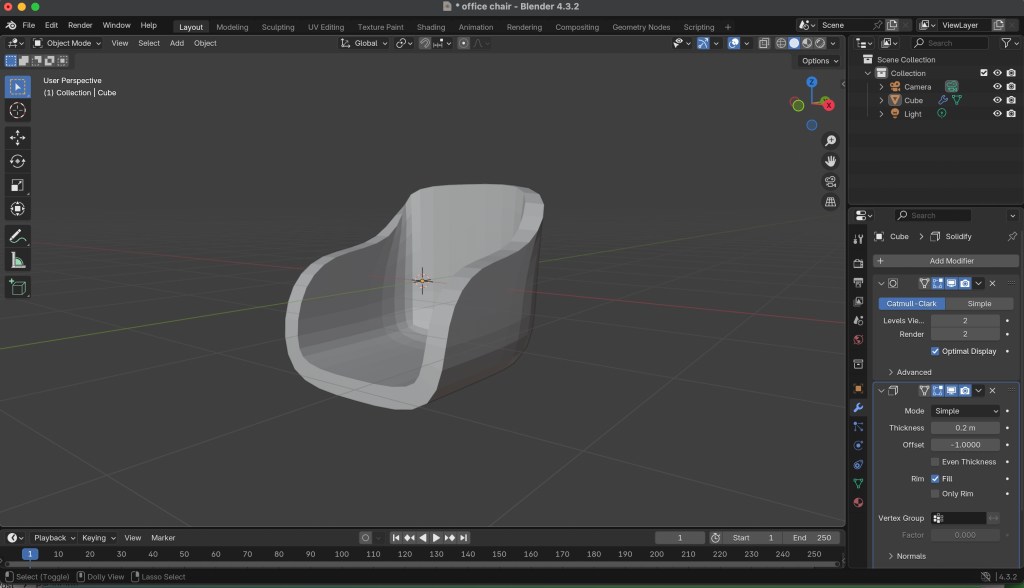Open the Solidify Mode dropdown
Viewport: 1024px width, 588px height.
tap(965, 411)
